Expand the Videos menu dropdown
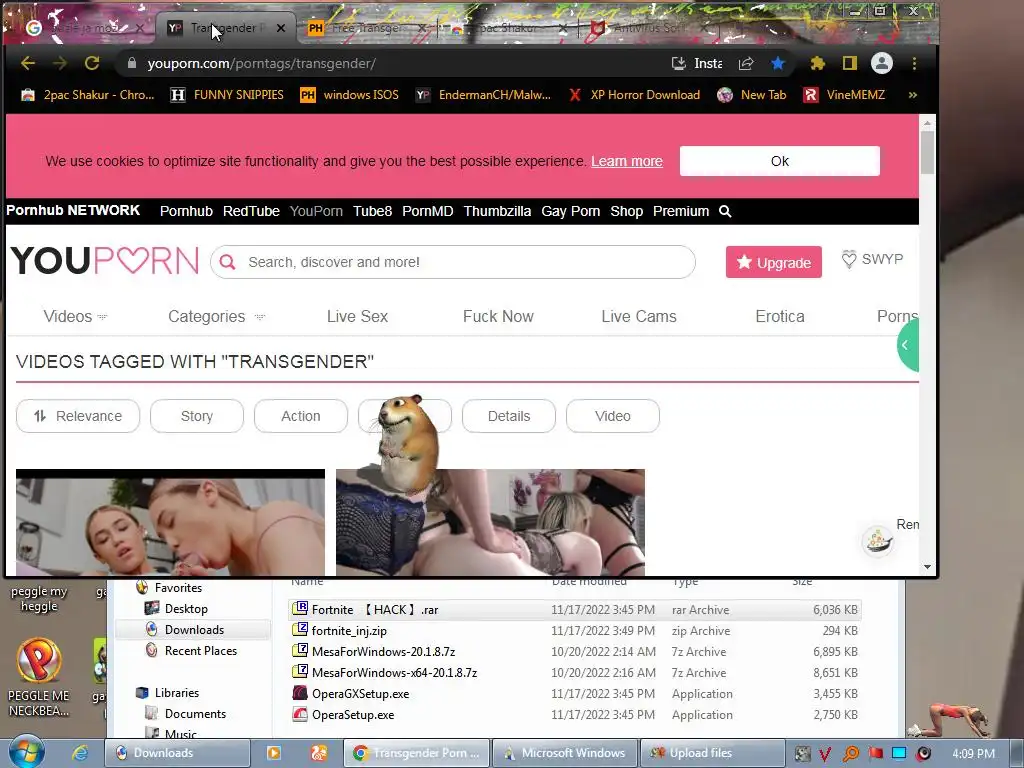The width and height of the screenshot is (1024, 768). click(x=103, y=317)
